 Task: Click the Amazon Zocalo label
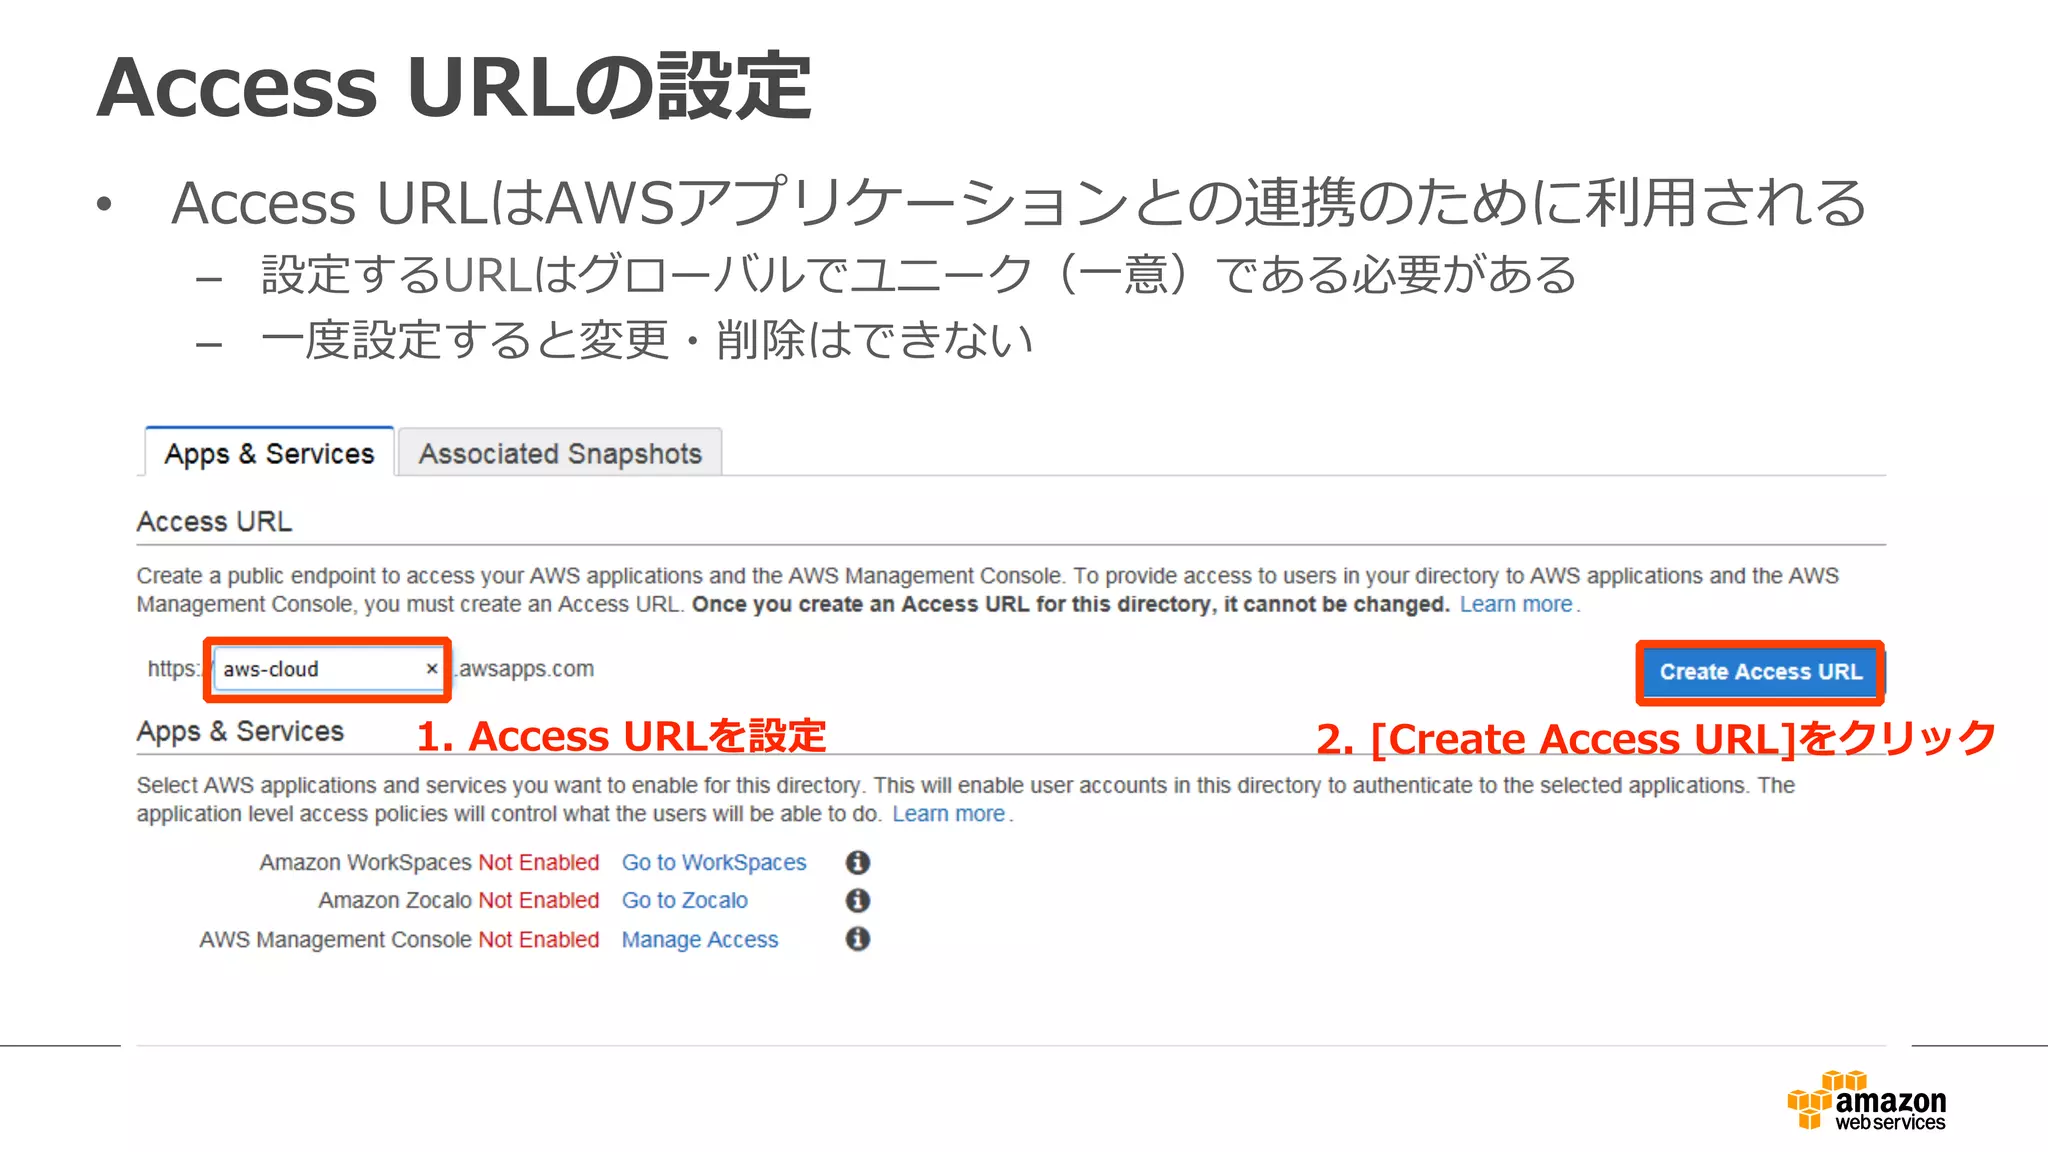pos(395,900)
